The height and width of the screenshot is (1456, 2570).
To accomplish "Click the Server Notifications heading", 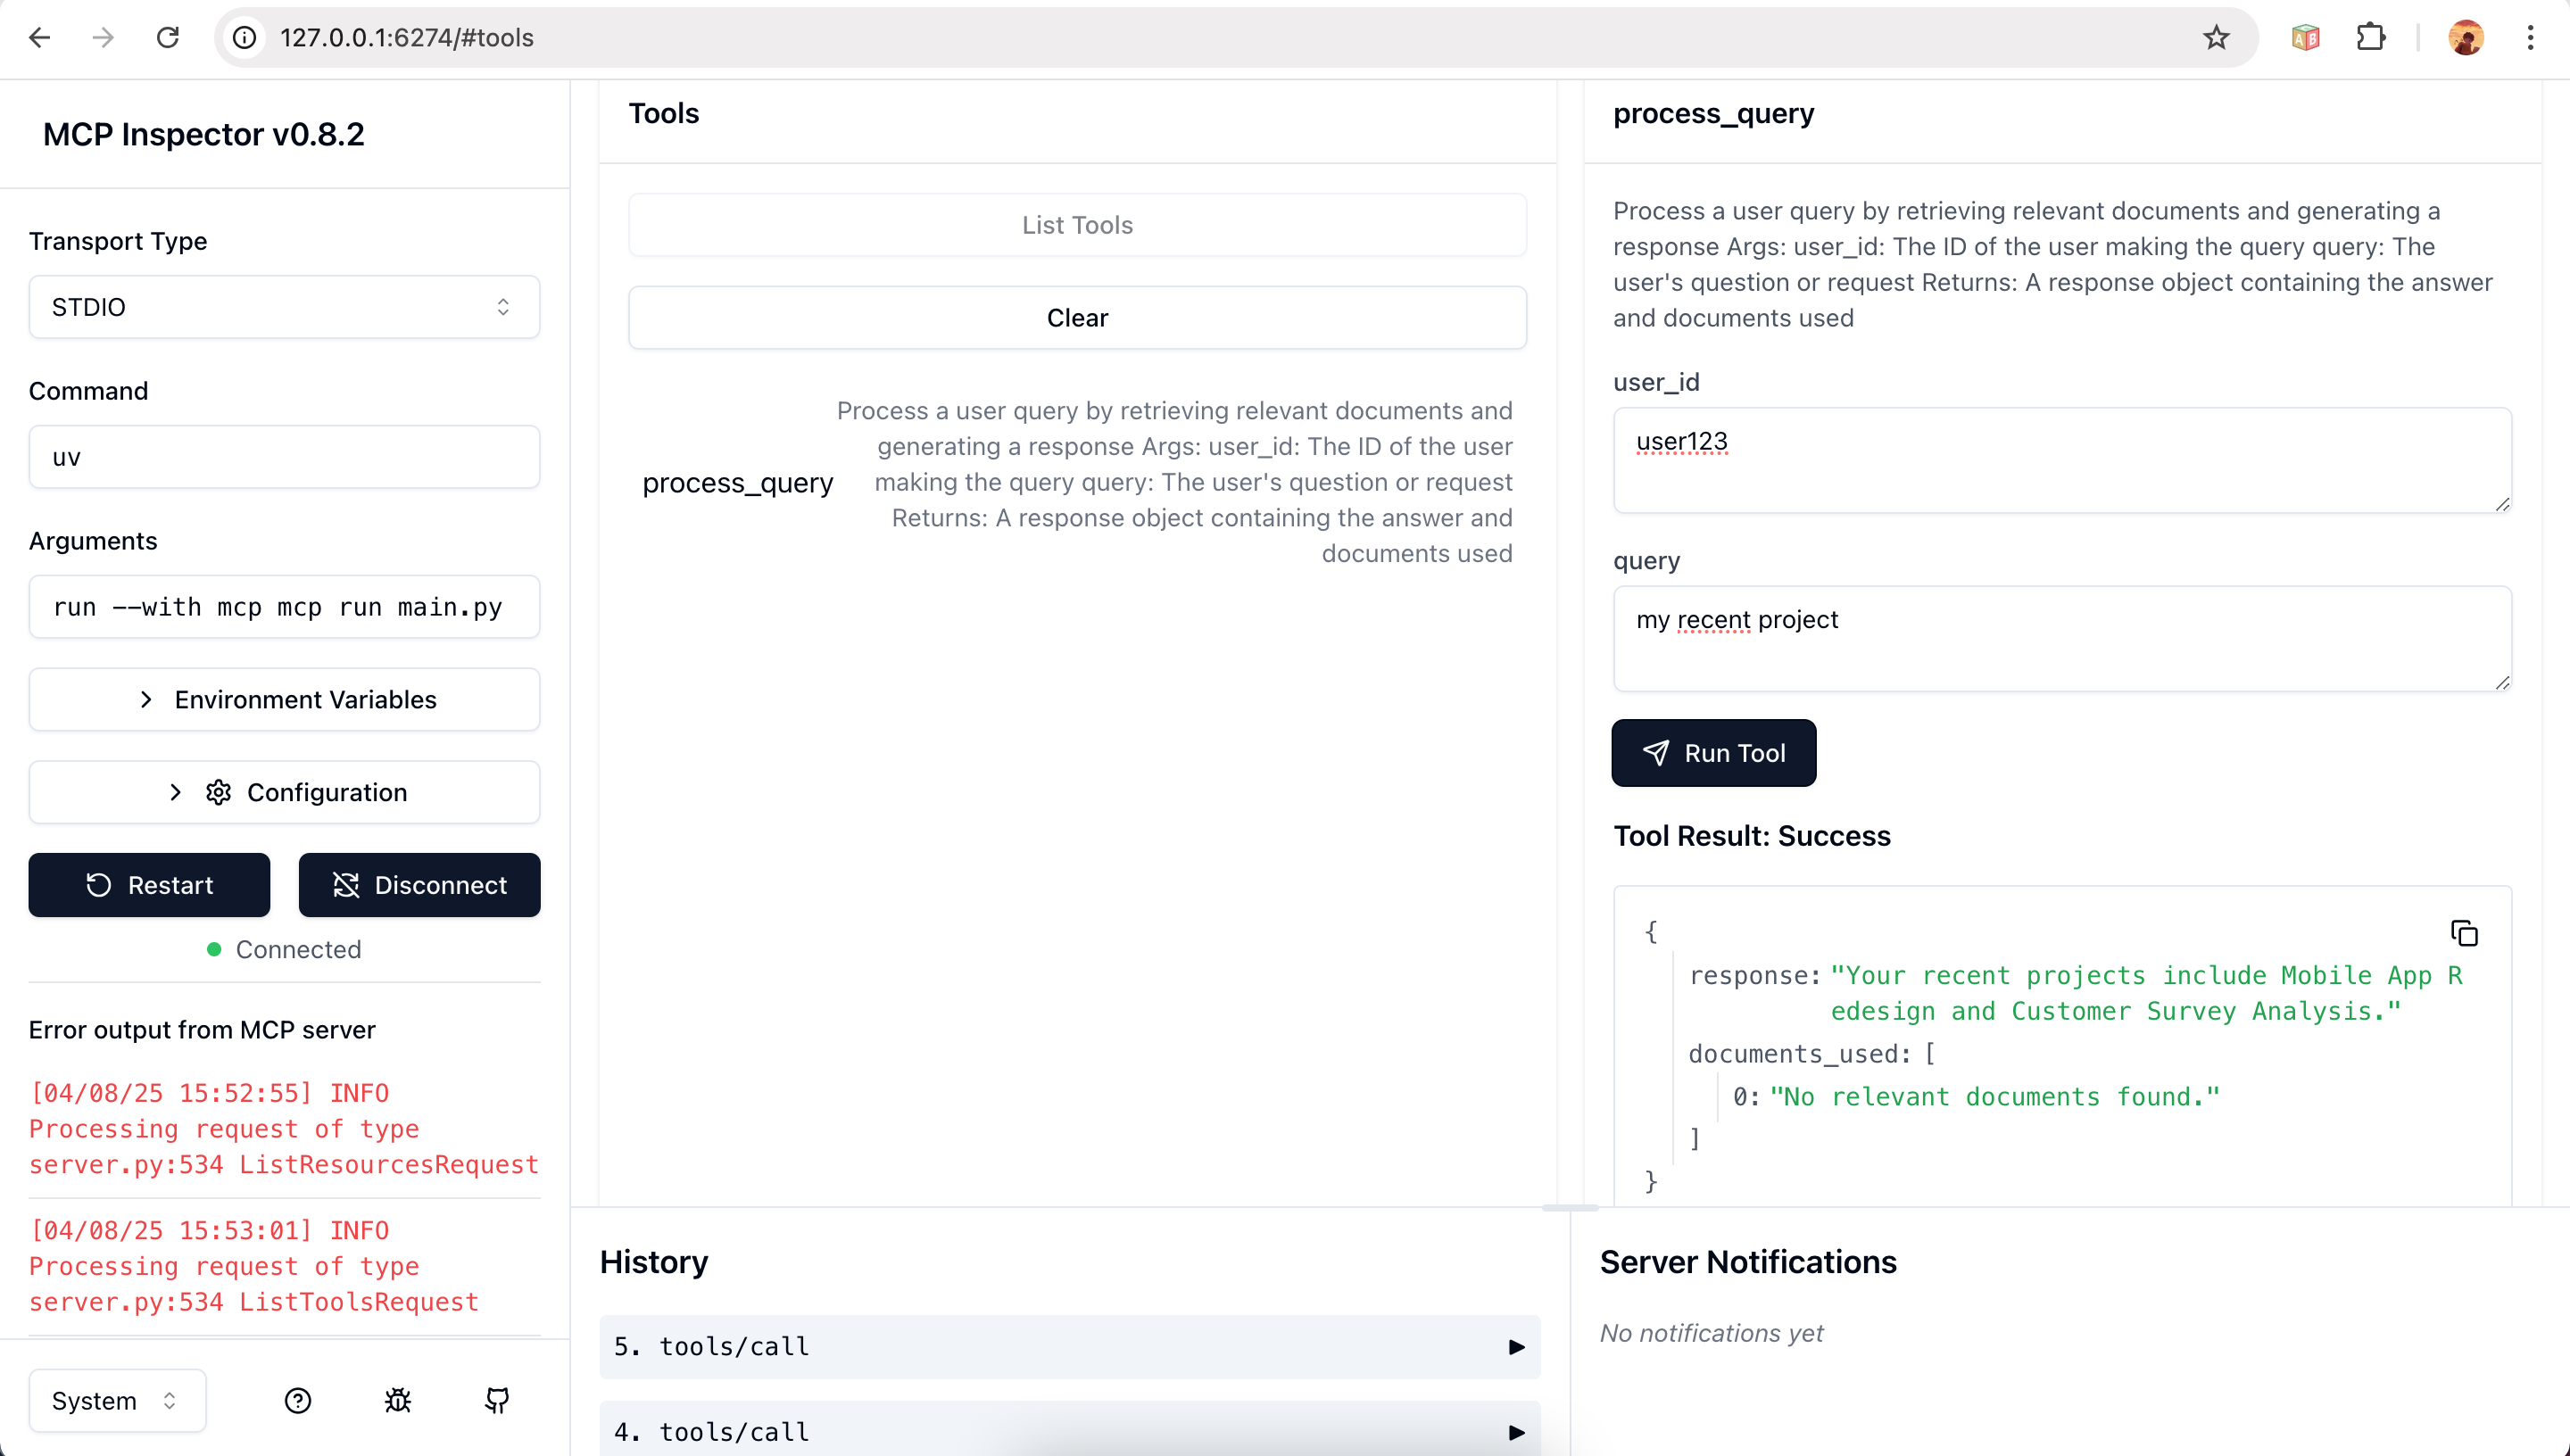I will point(1748,1262).
